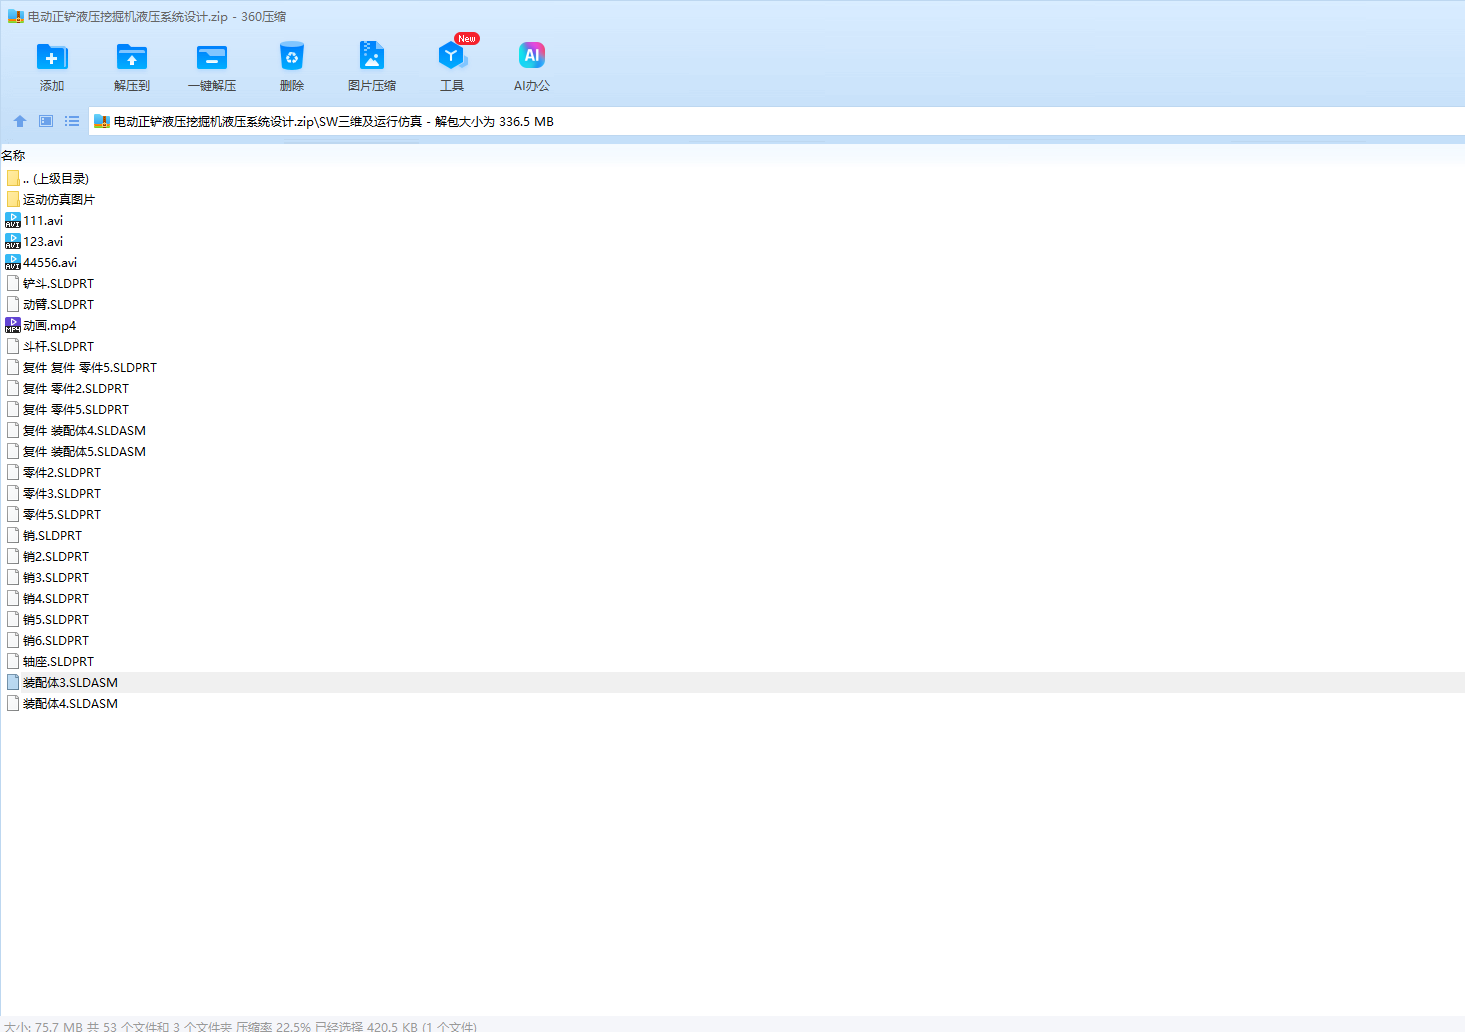Screen dimensions: 1465x1032
Task: Select the 装配体4.SLDASM file
Action: point(732,703)
